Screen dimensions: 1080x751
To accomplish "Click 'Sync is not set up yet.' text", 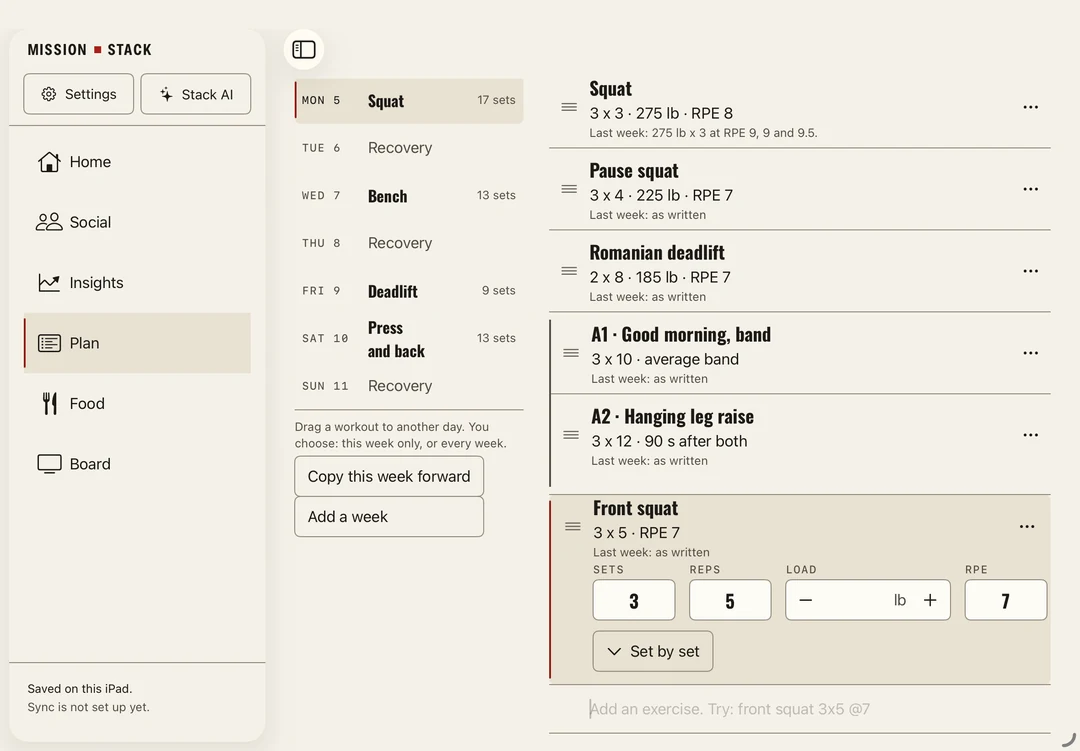I will 88,707.
